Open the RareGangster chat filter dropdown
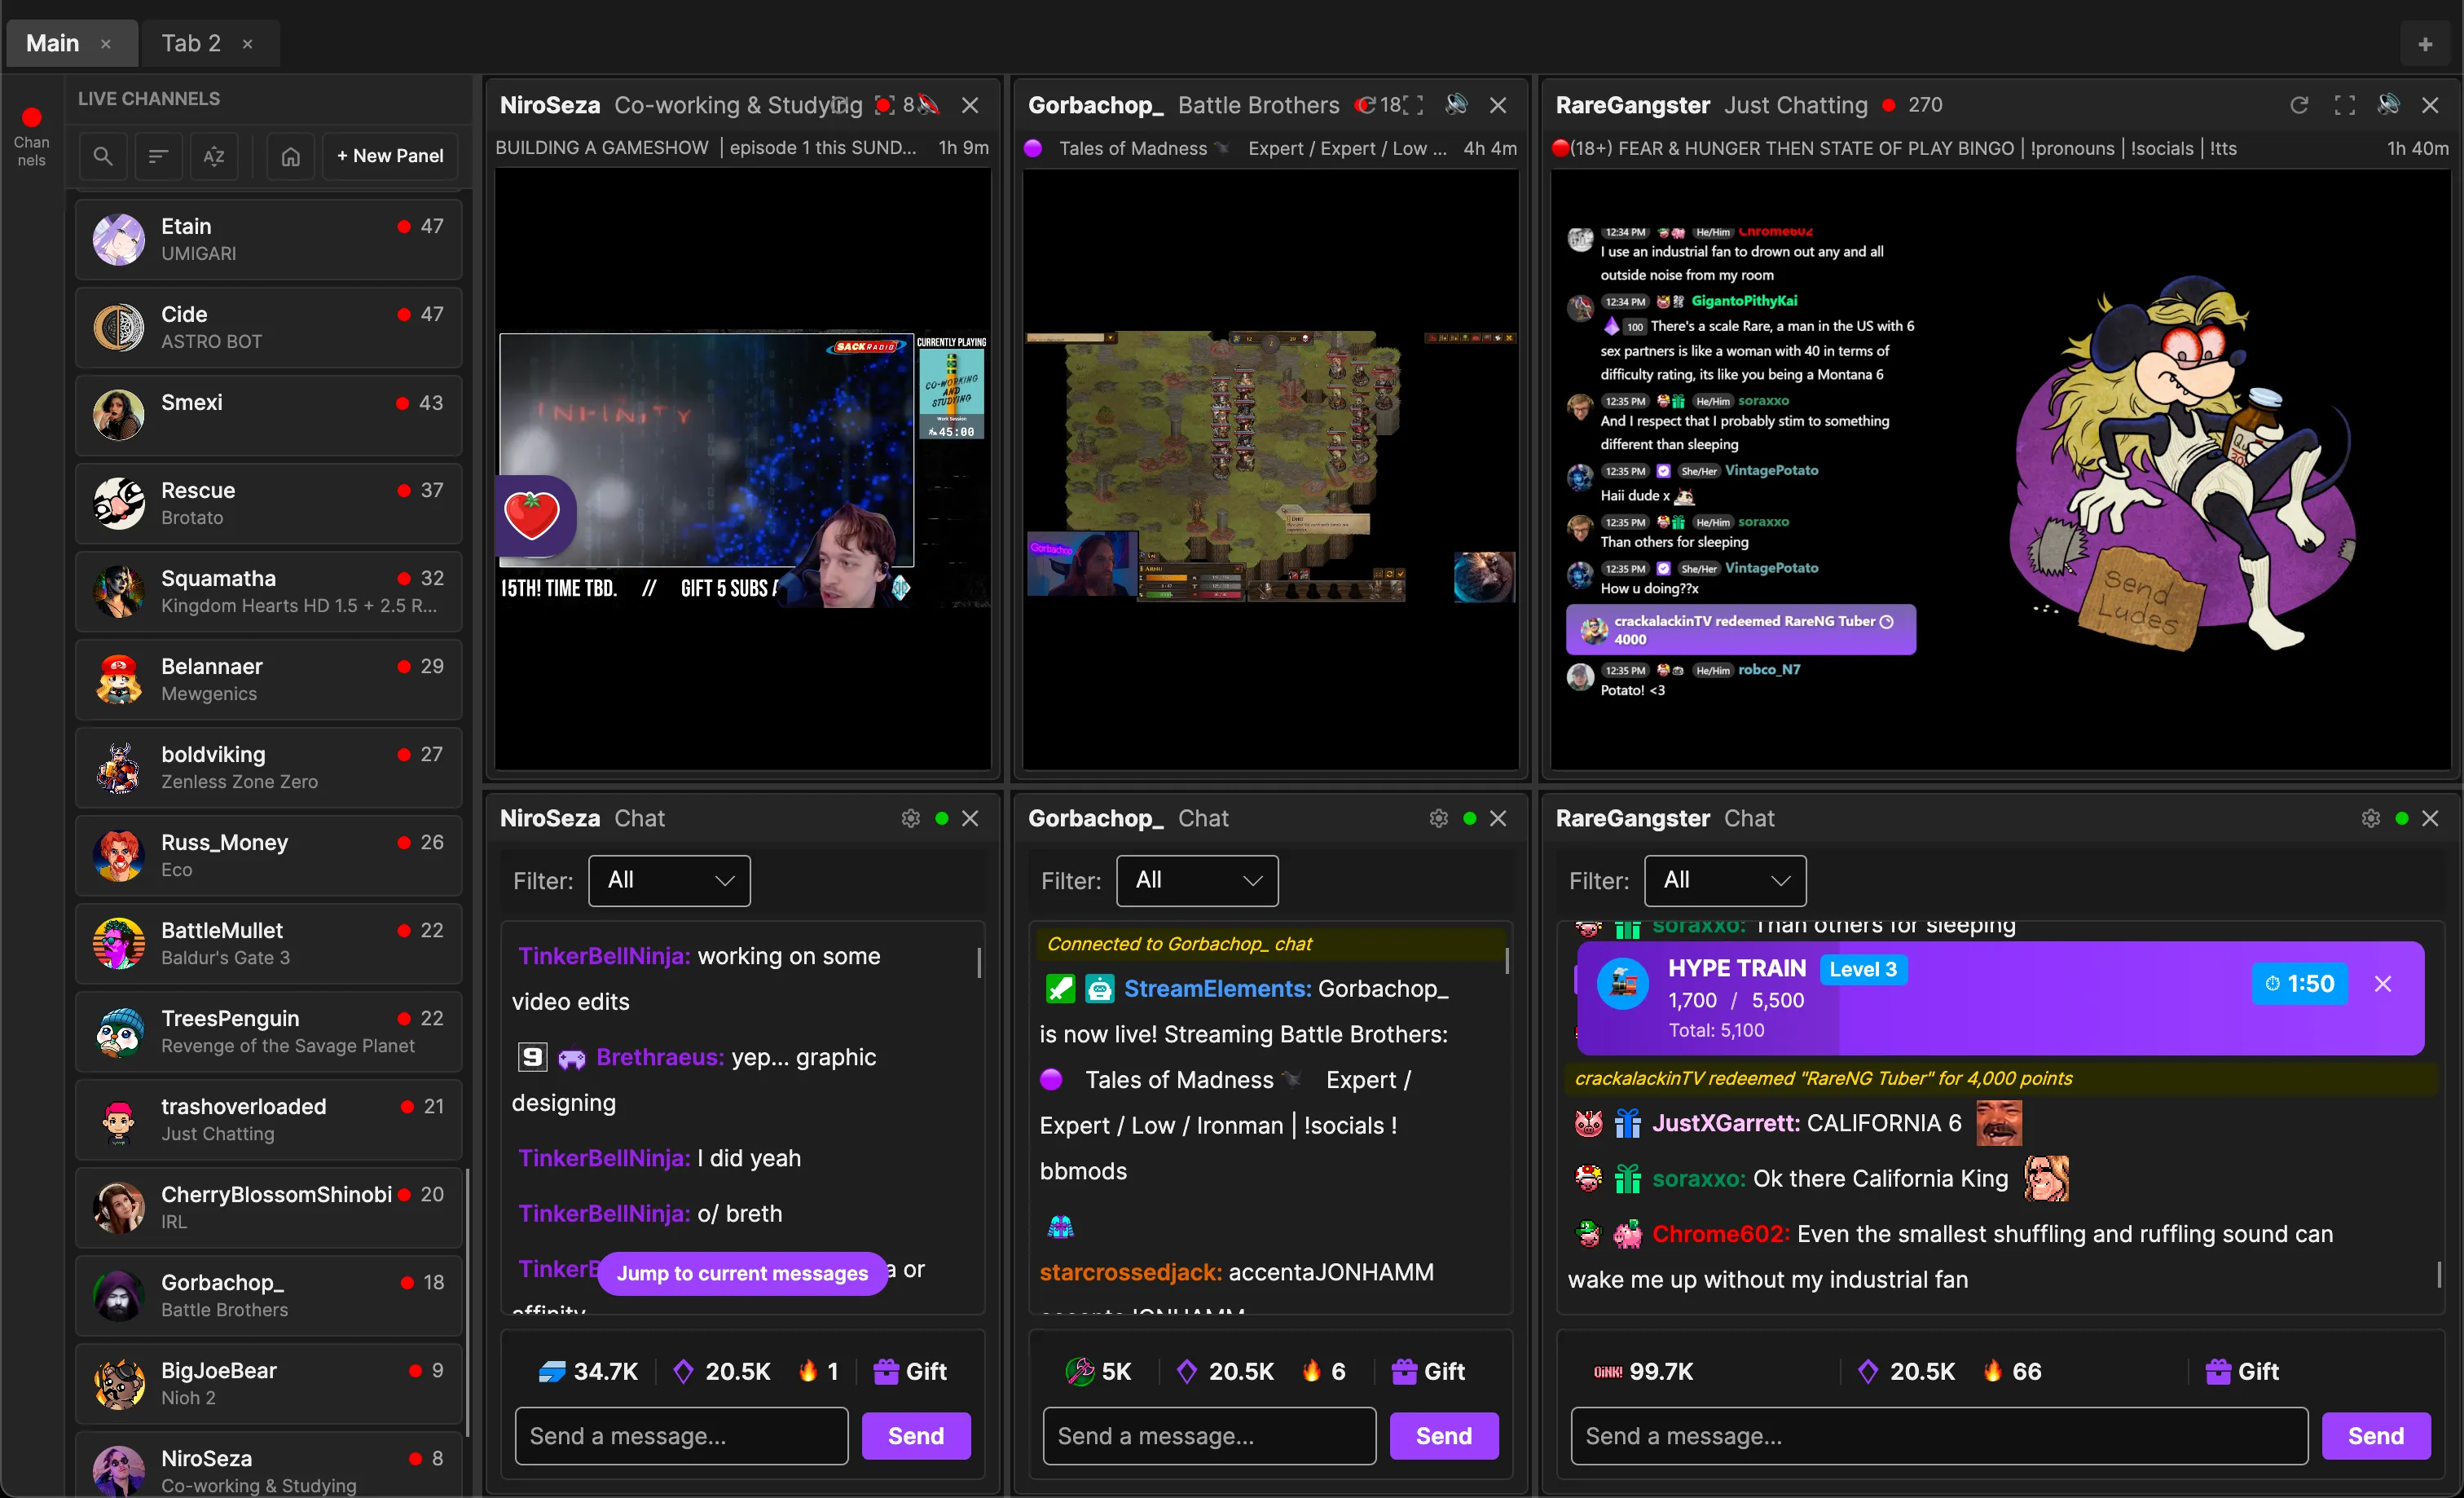Viewport: 2464px width, 1498px height. coord(1725,880)
